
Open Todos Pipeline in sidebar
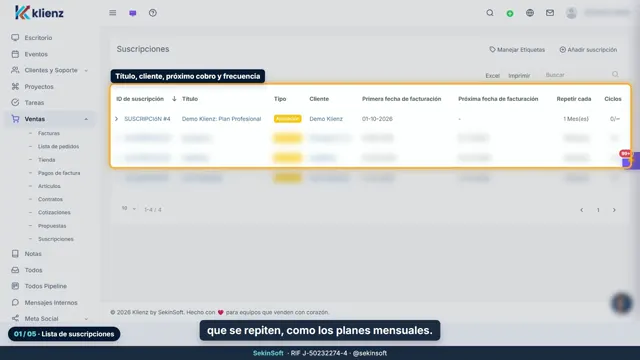click(x=45, y=286)
